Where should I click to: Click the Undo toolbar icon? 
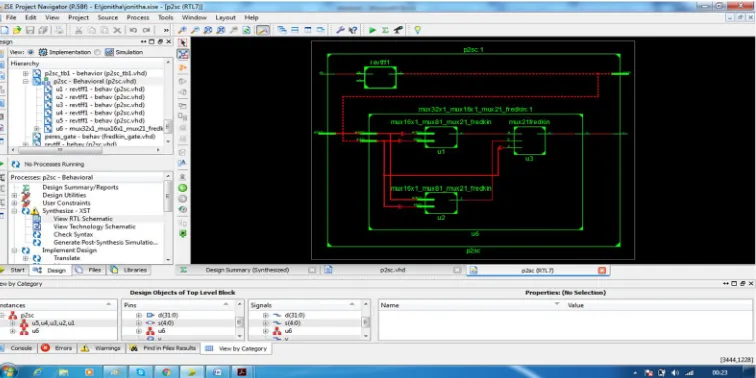[x=133, y=30]
